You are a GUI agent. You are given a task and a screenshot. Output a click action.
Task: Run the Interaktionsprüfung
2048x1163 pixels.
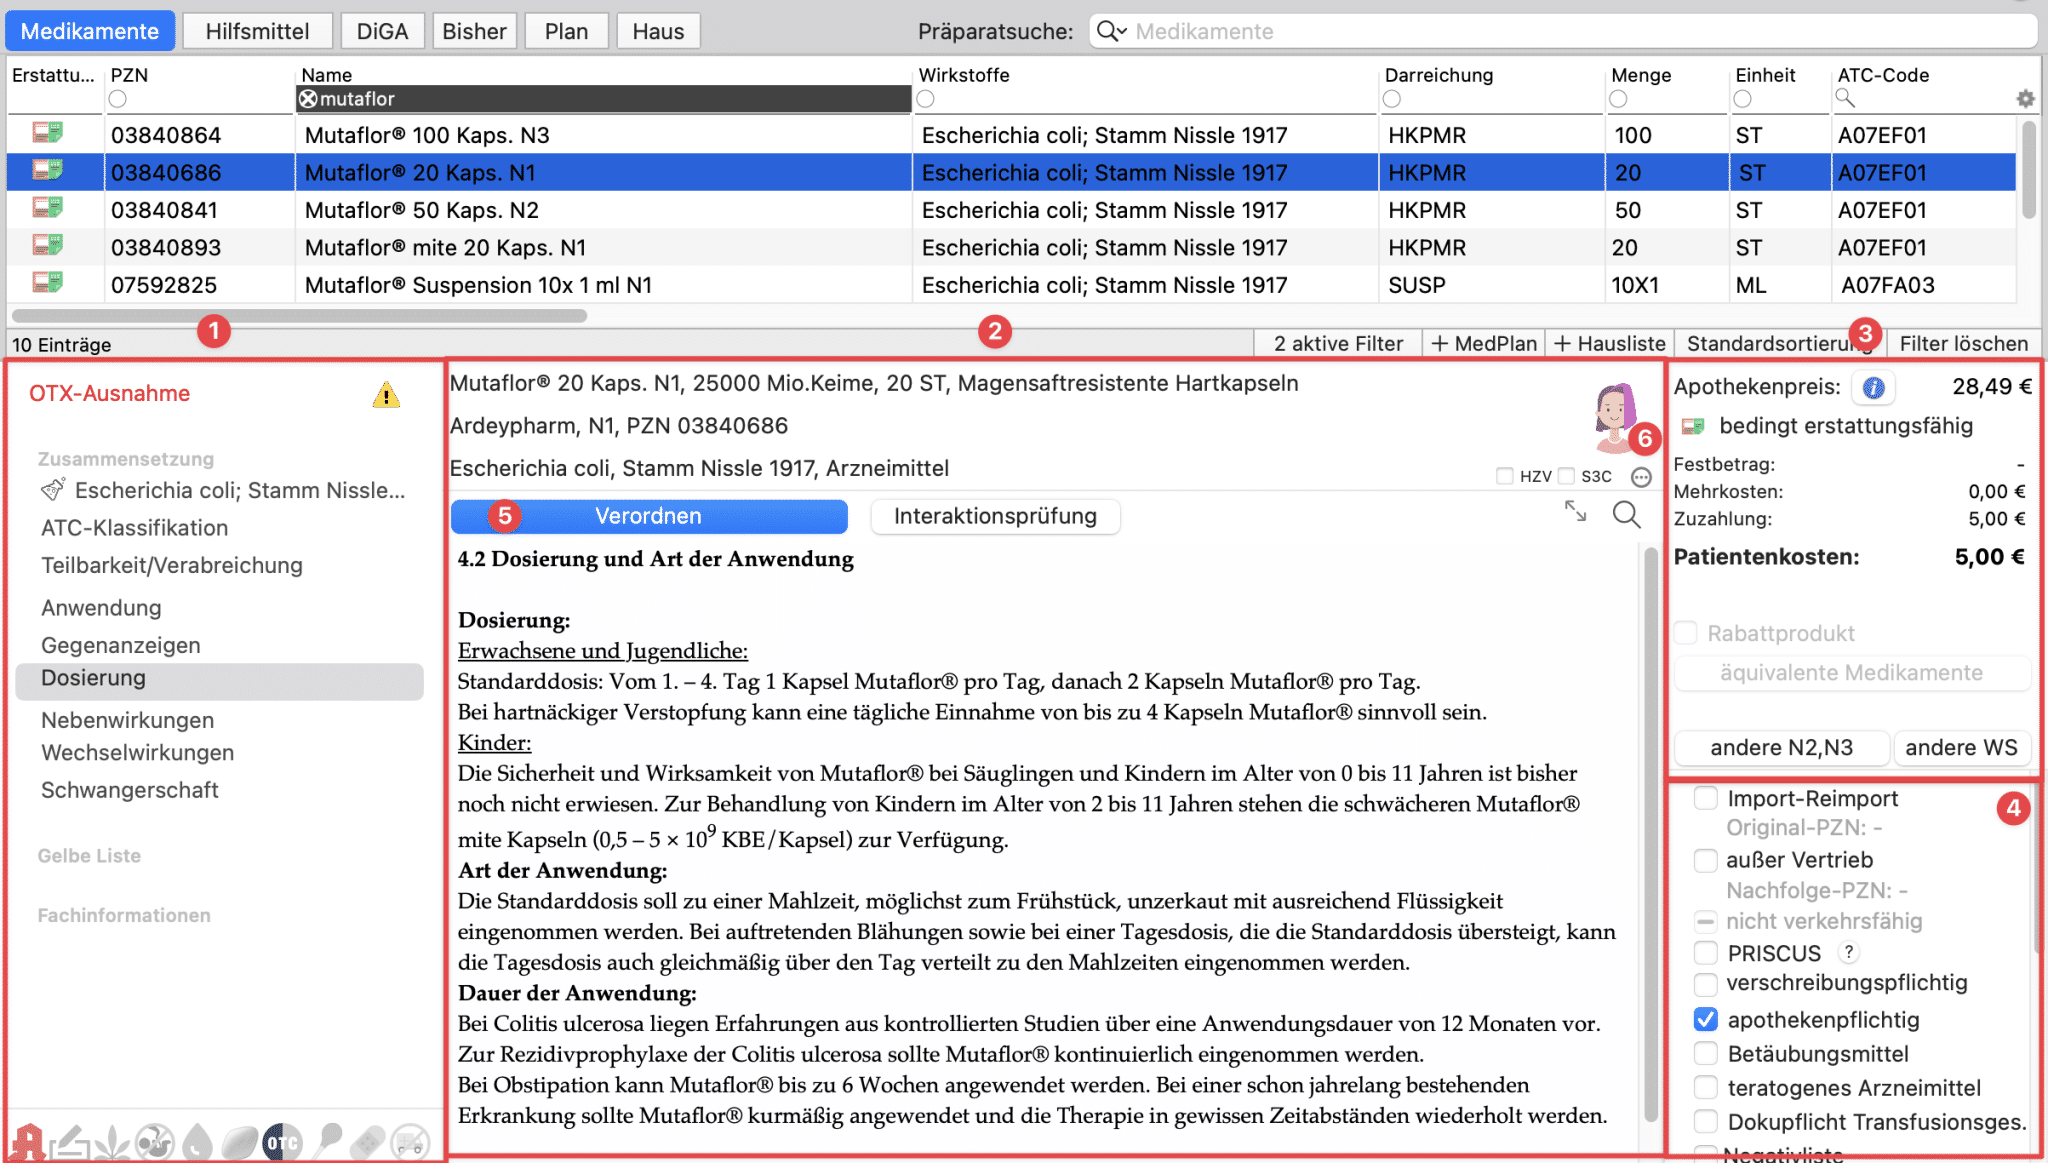pos(995,516)
